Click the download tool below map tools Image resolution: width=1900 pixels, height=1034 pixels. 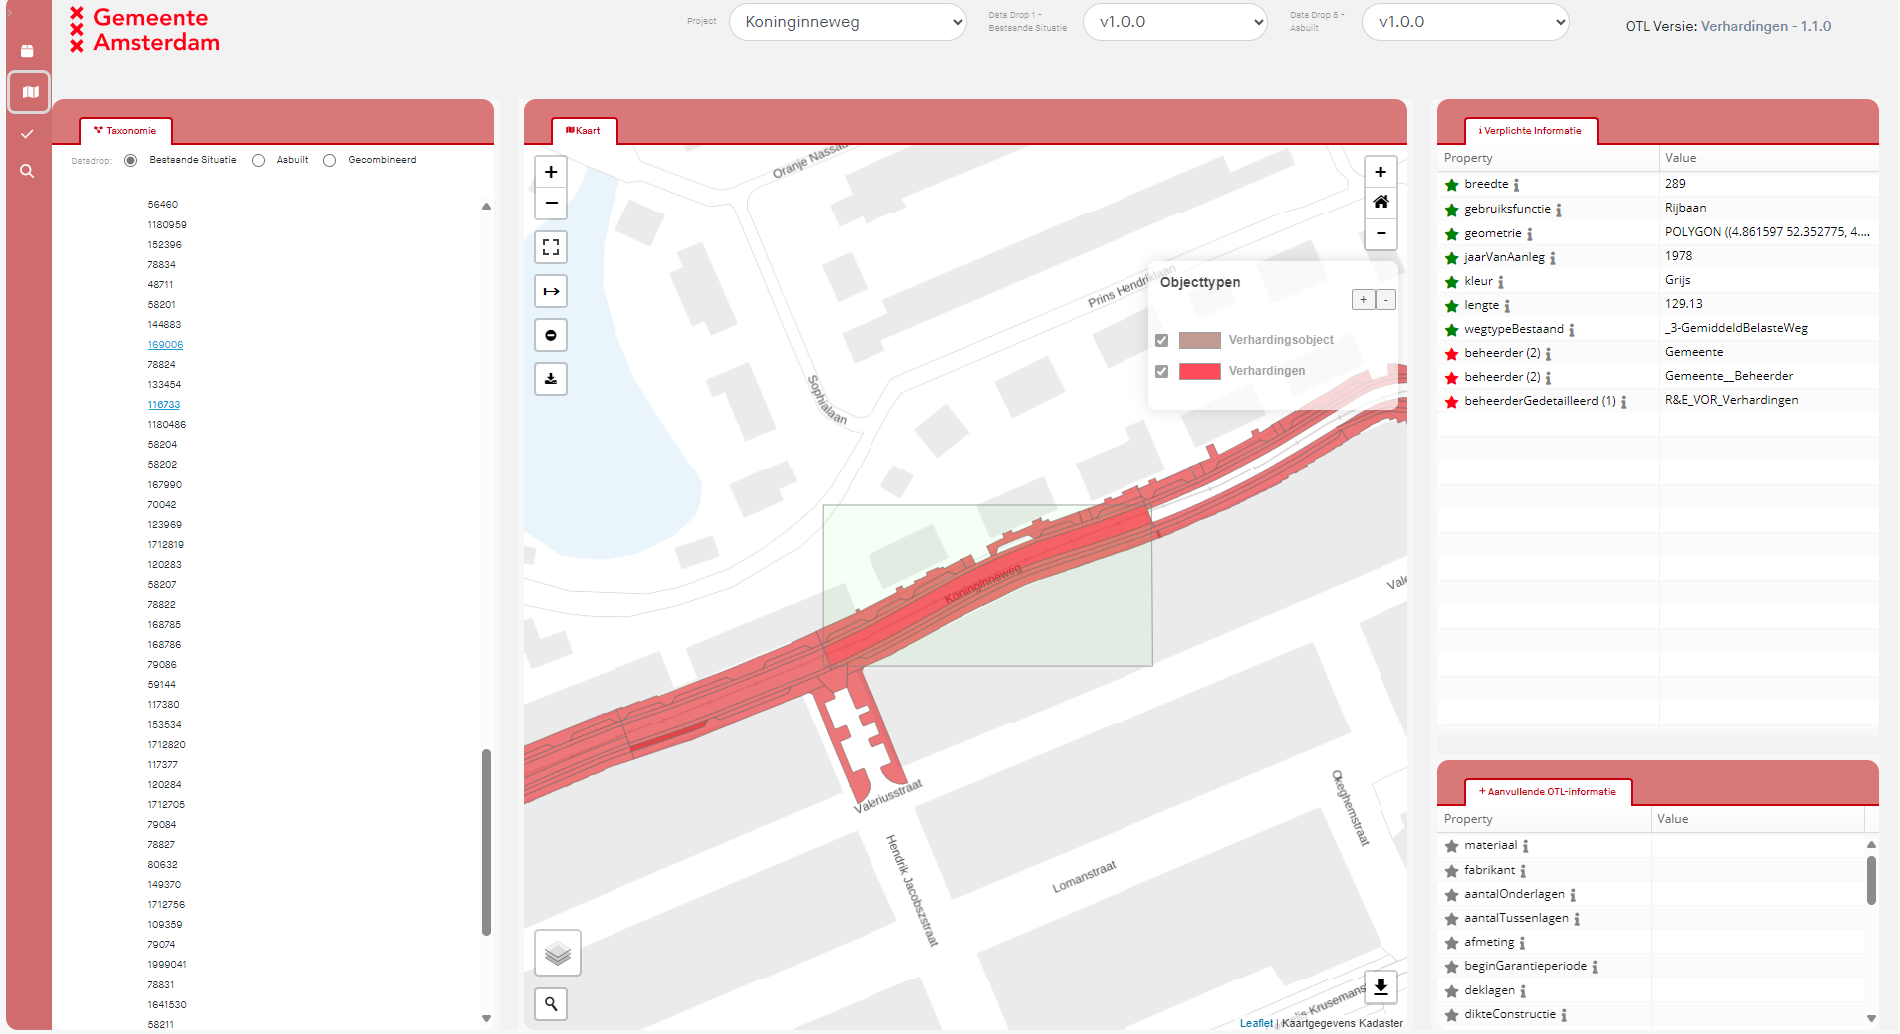coord(551,379)
